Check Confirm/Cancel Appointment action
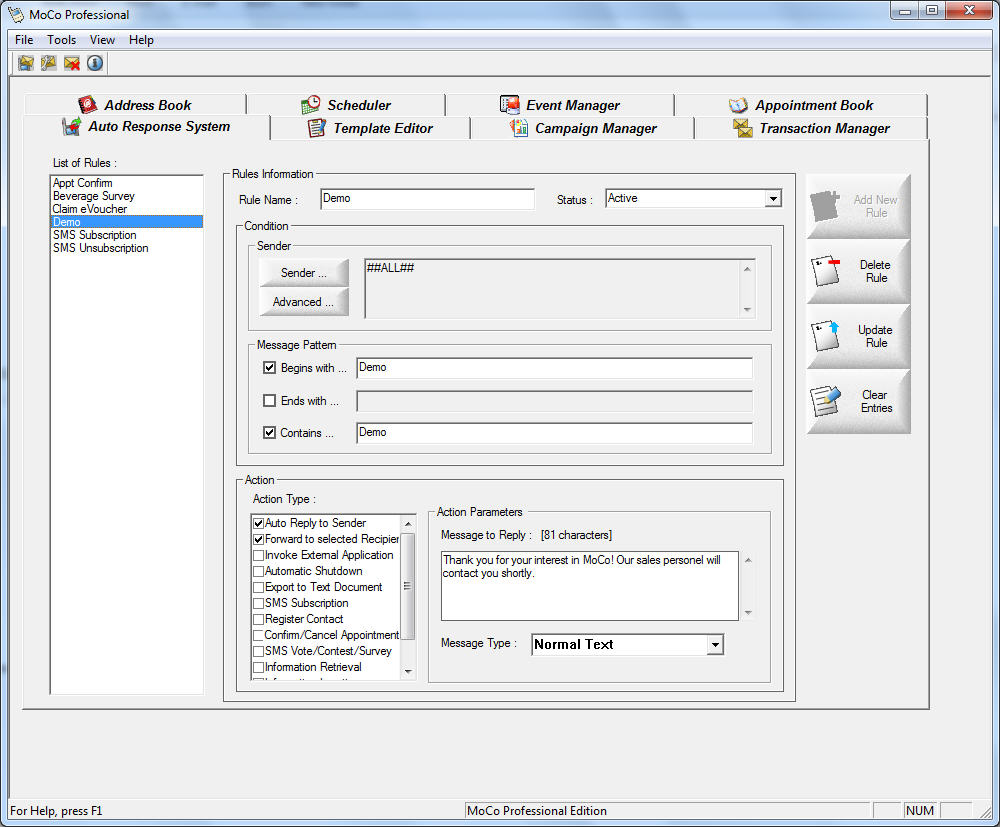Viewport: 1000px width, 827px height. click(258, 635)
